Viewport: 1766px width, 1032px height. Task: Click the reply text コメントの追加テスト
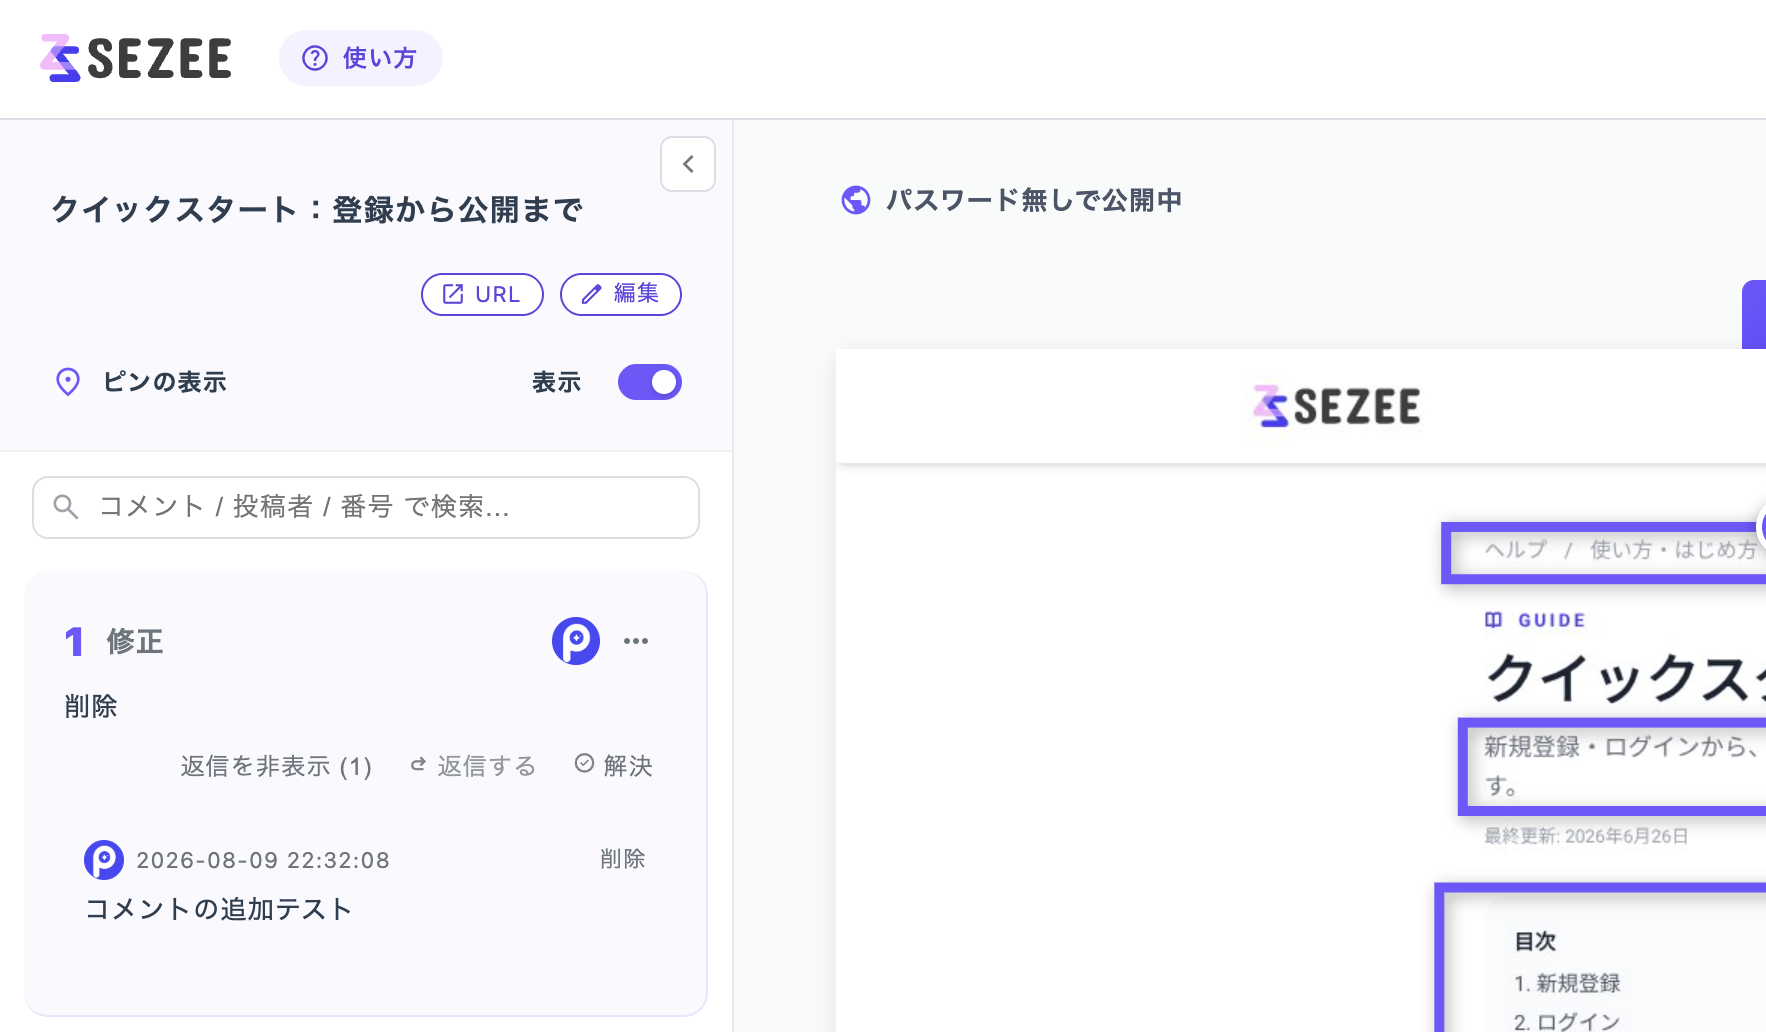[219, 909]
